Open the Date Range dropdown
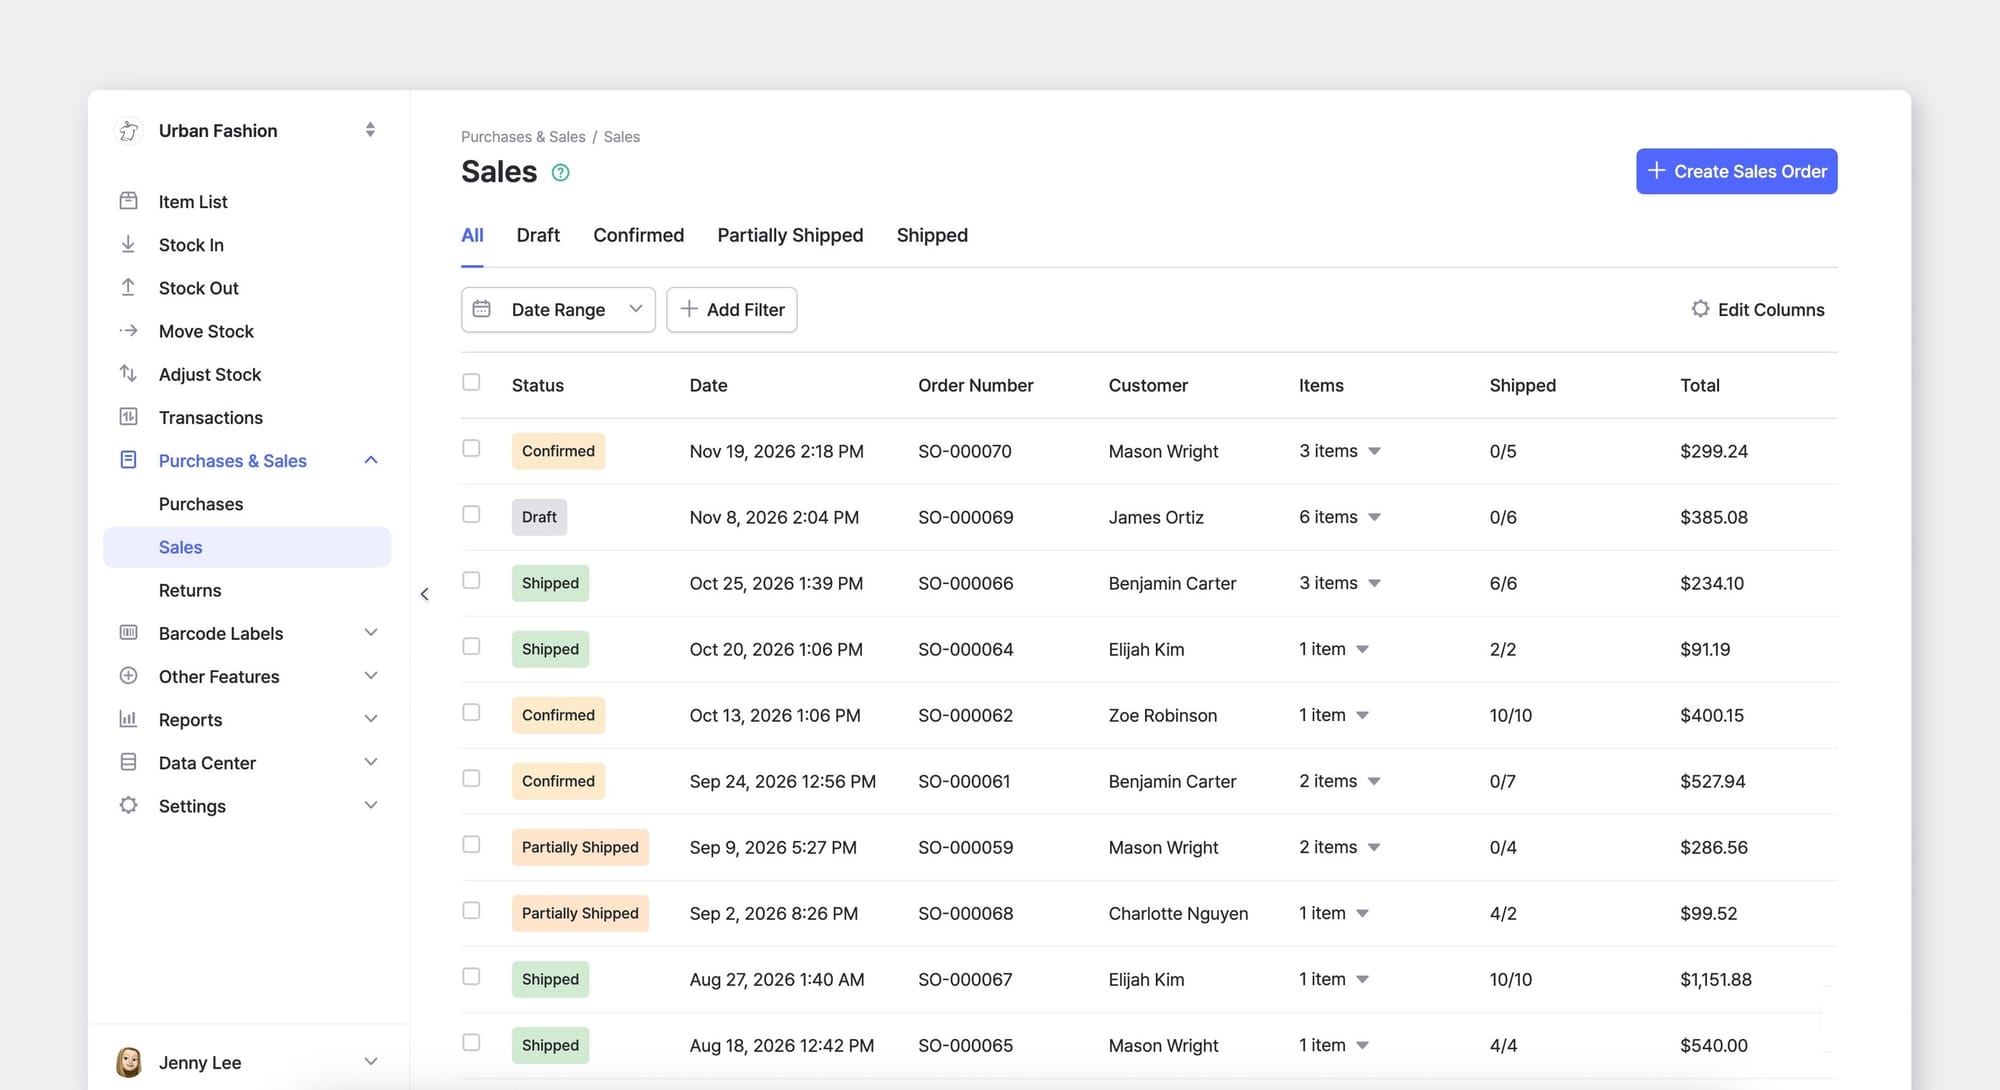 point(558,310)
